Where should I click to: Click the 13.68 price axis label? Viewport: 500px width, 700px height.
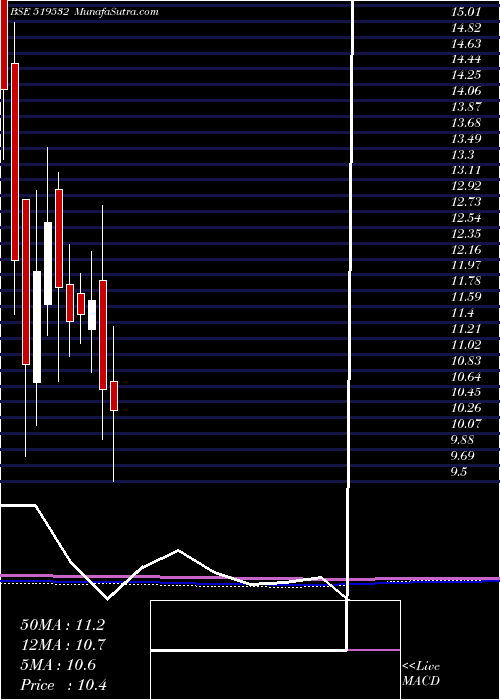(x=466, y=123)
